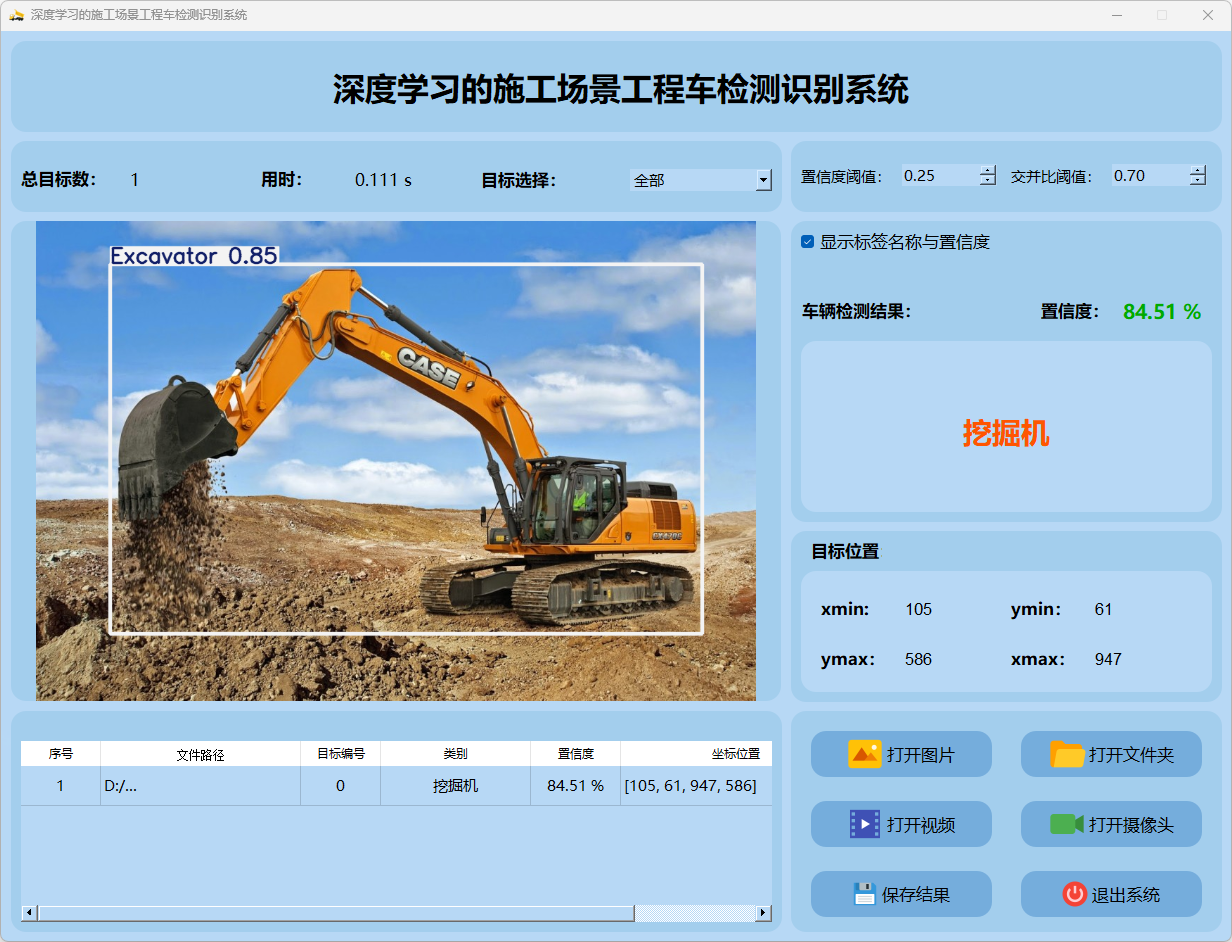Click the picture icon on 打开图片 button
Screen dimensions: 1232x942
tap(864, 754)
